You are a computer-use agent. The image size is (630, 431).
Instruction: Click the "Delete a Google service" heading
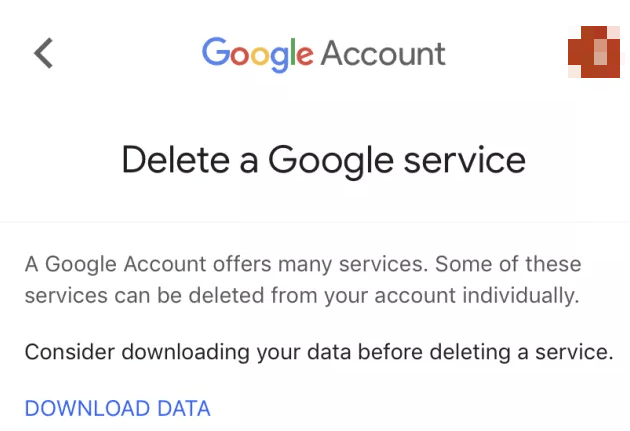coord(323,160)
